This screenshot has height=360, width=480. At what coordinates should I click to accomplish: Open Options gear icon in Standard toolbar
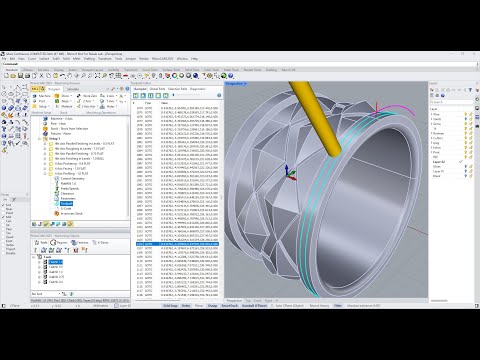point(209,76)
